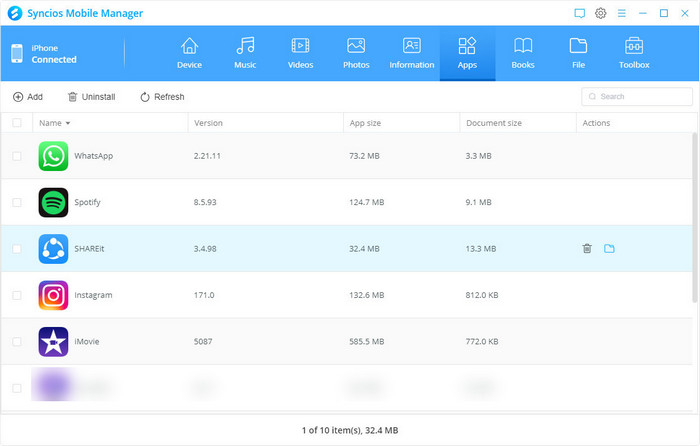This screenshot has width=700, height=446.
Task: Open the Device section icon
Action: click(189, 46)
